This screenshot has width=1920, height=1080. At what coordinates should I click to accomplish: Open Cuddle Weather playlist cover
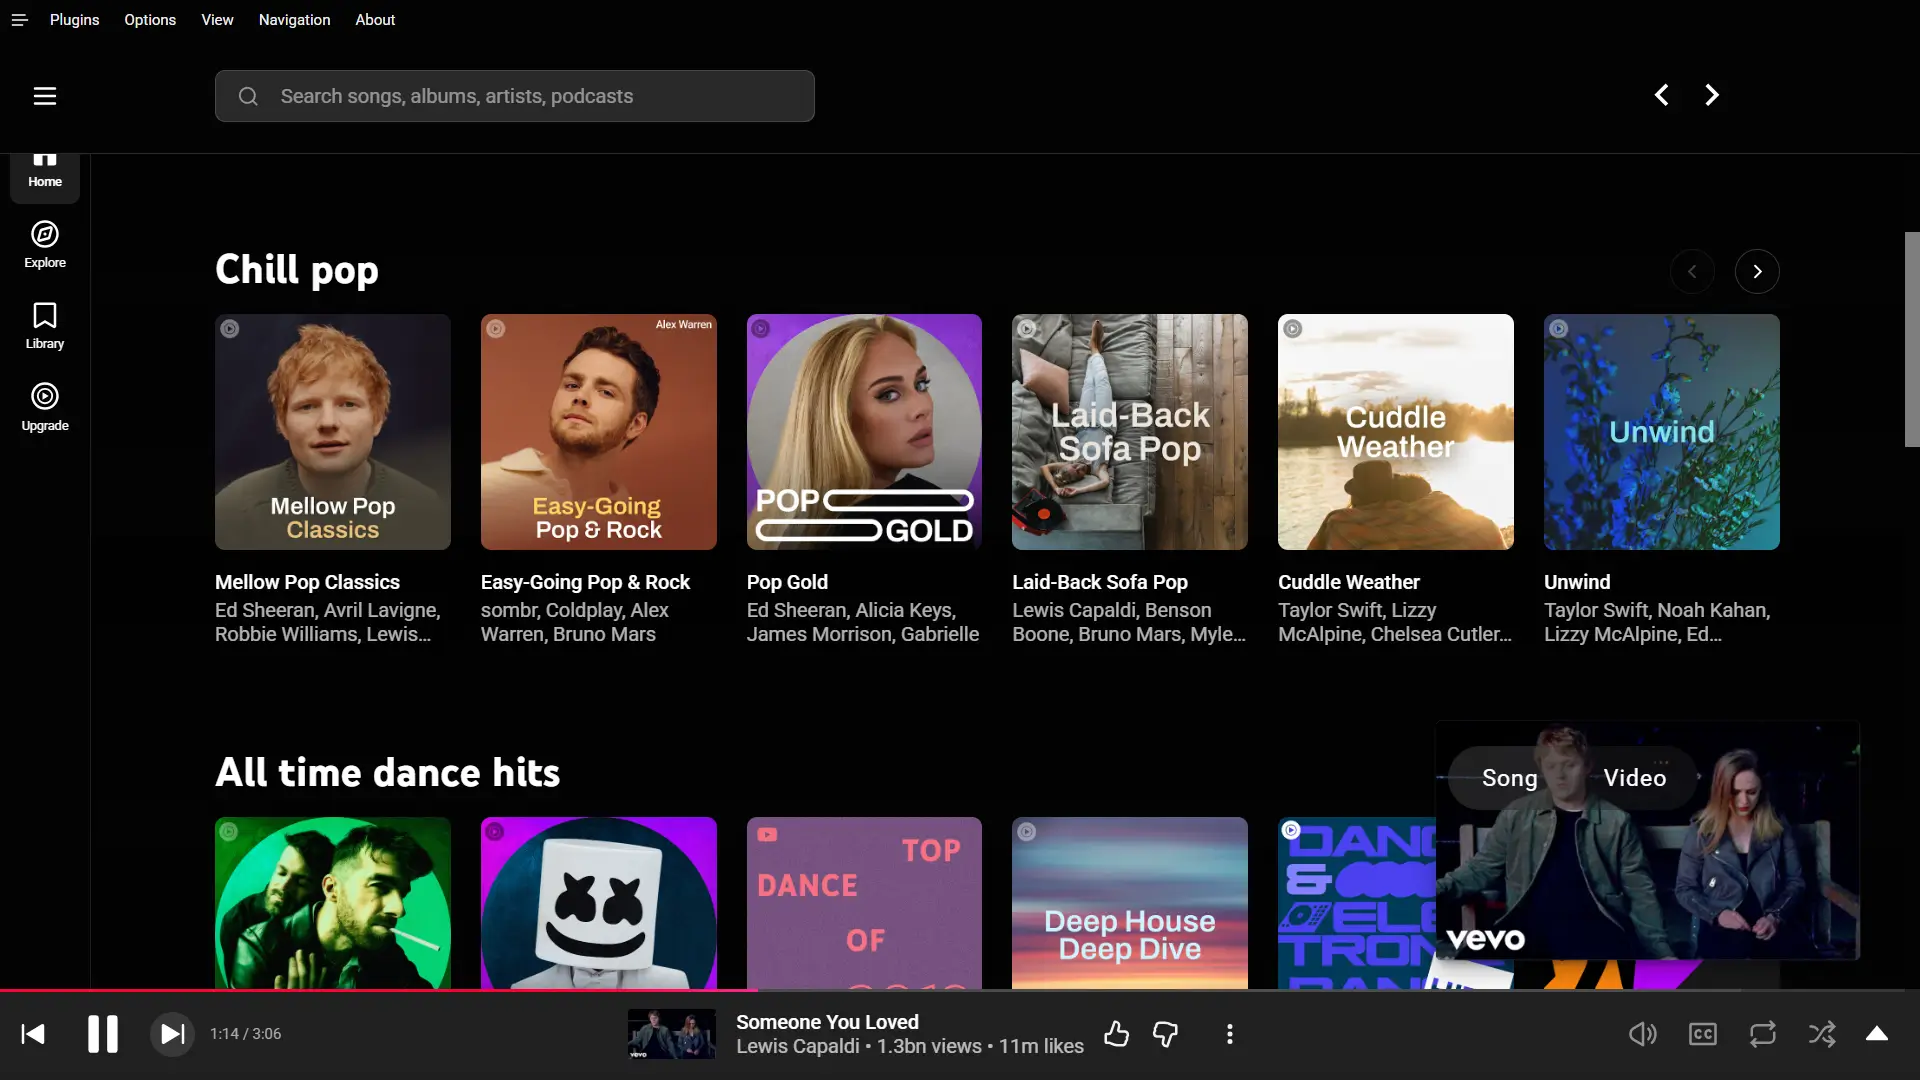pos(1396,432)
